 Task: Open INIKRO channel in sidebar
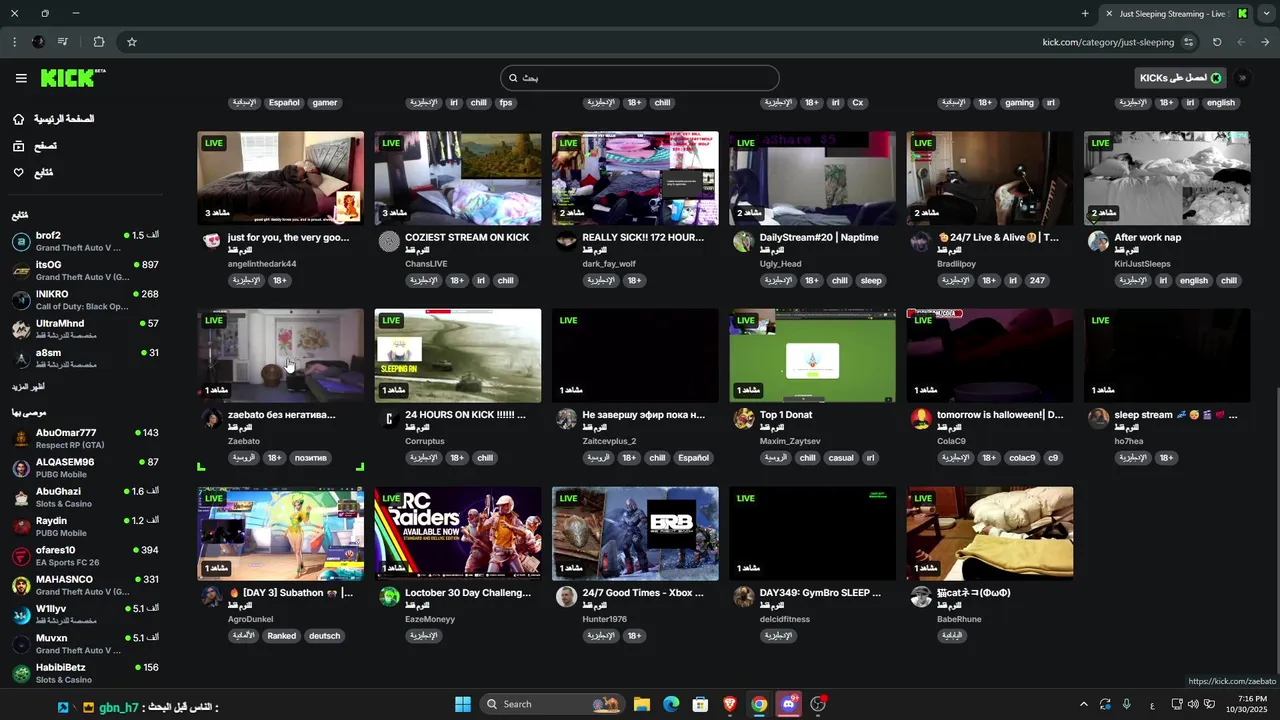(x=85, y=300)
